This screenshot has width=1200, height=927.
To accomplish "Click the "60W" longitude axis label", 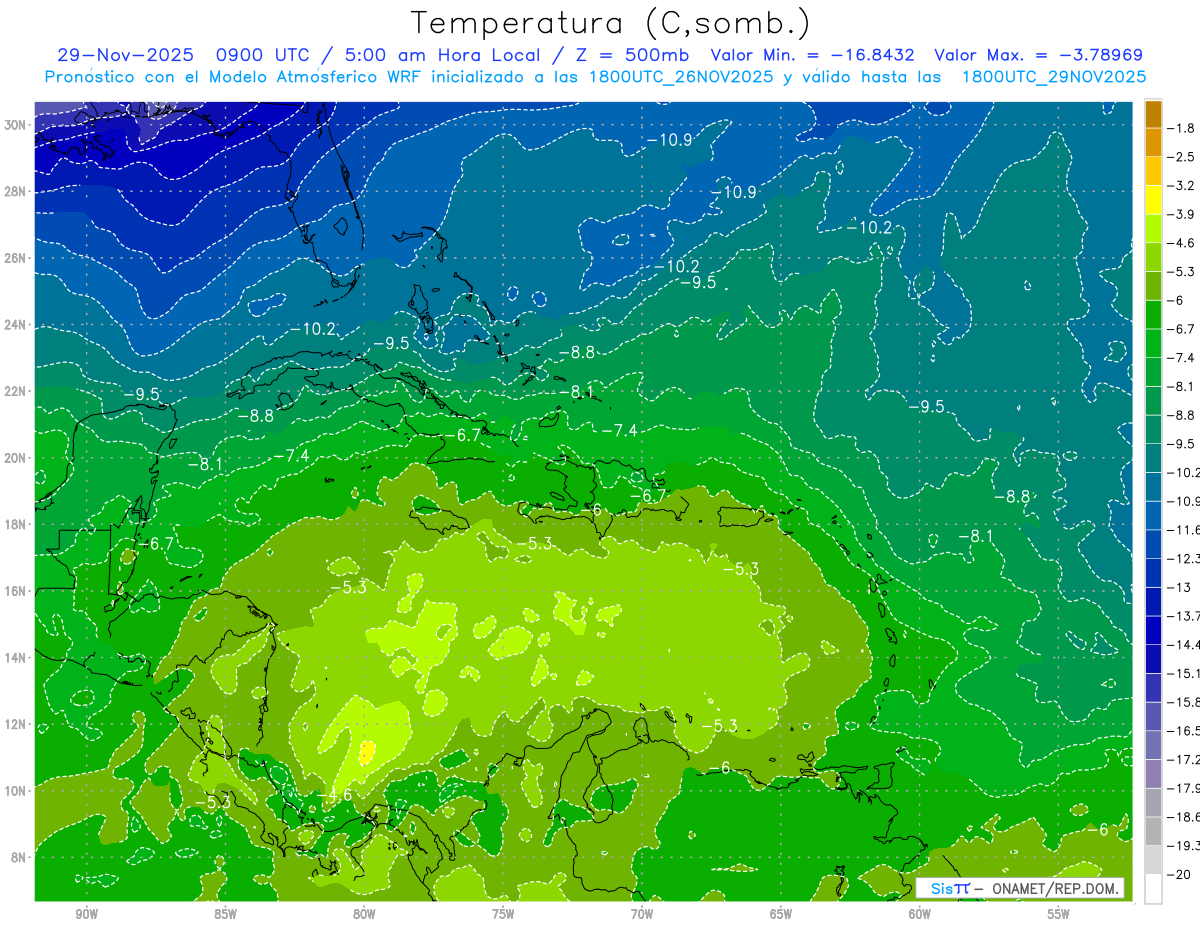I will pos(920,915).
